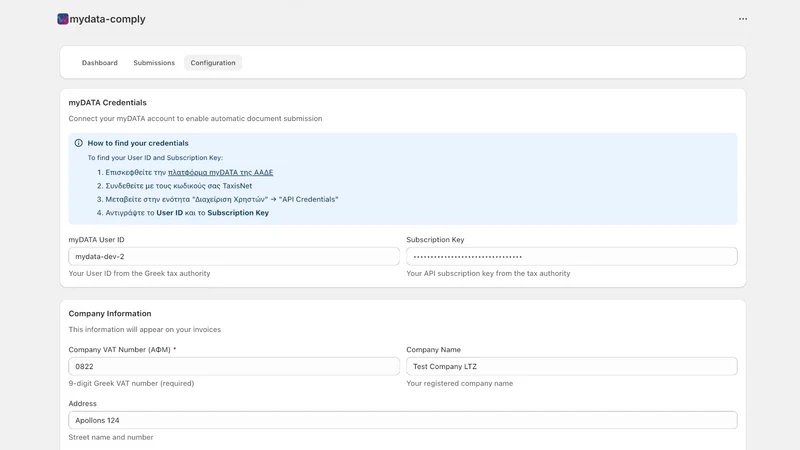Click the Subscription Key field label
The height and width of the screenshot is (450, 800).
435,240
